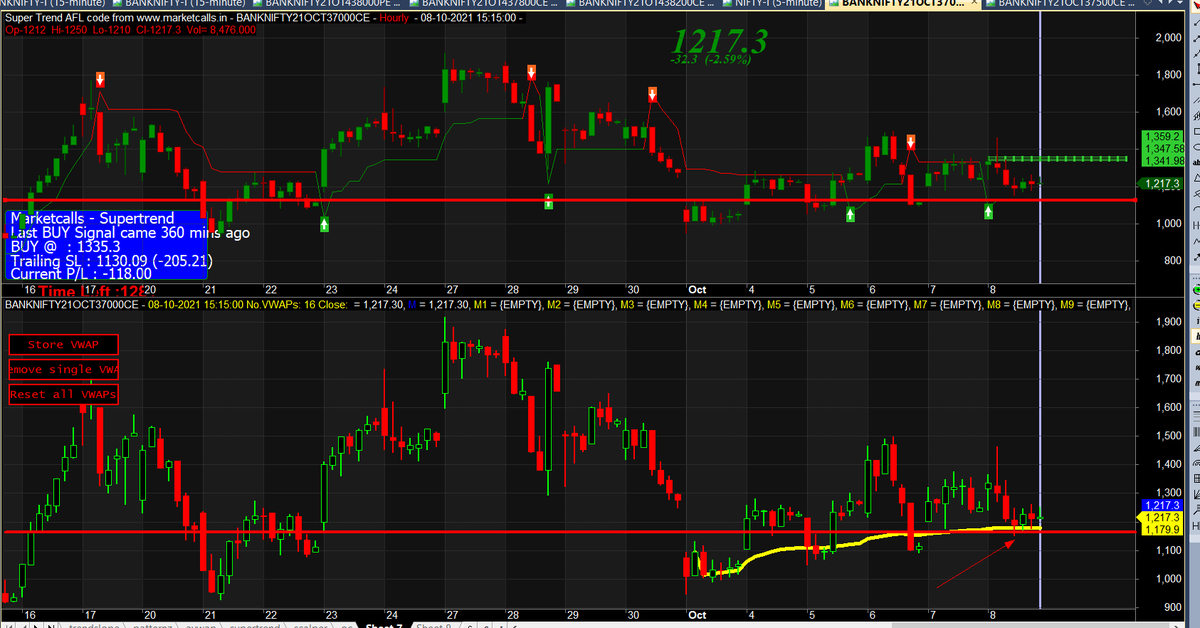Select the Sheet 7 tab
The width and height of the screenshot is (1200, 628).
(x=383, y=624)
